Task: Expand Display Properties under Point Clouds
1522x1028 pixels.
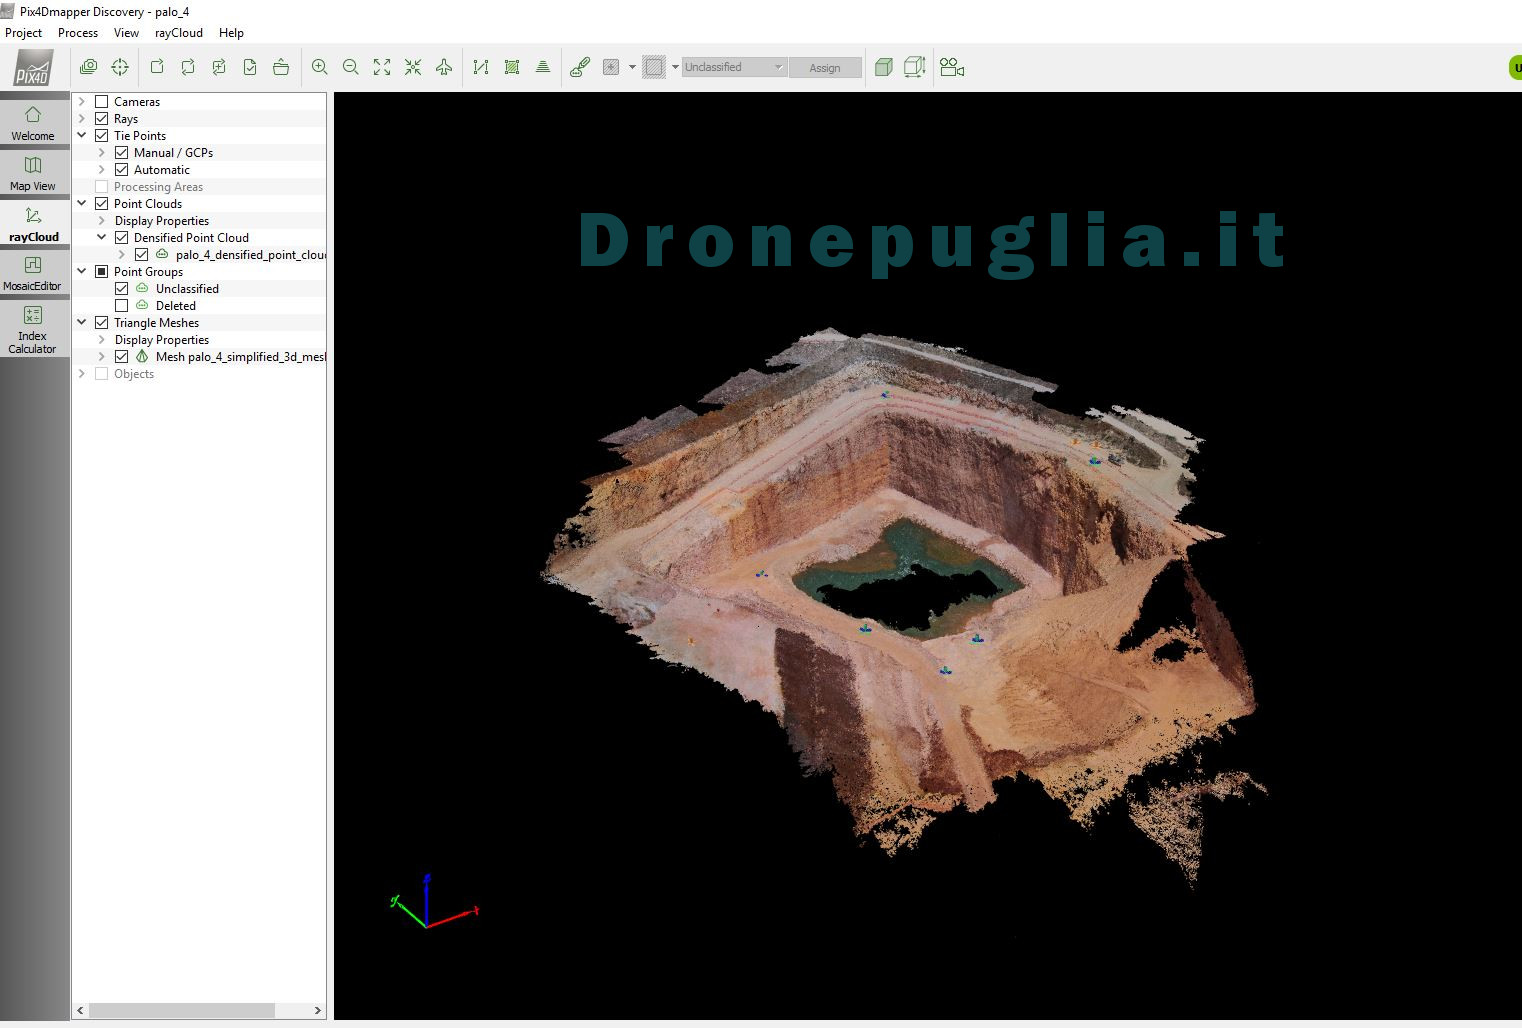Action: (102, 221)
